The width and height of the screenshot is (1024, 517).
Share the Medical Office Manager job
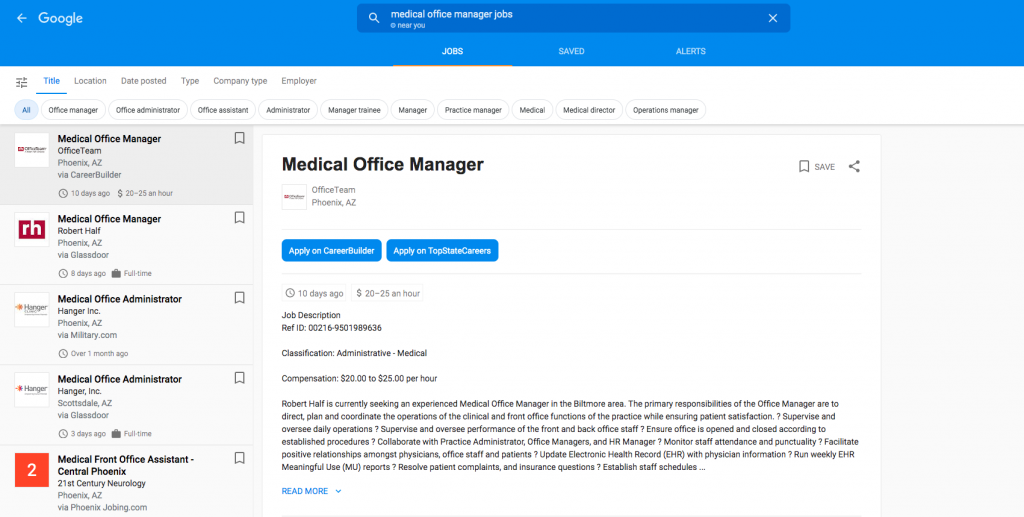tap(854, 166)
